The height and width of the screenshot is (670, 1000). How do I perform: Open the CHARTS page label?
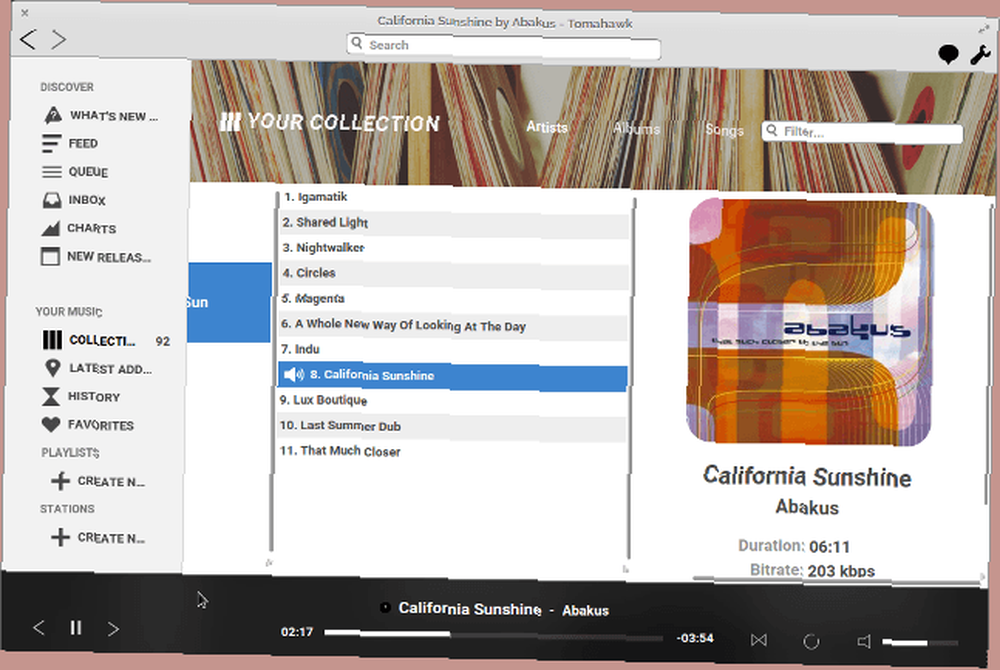(92, 228)
